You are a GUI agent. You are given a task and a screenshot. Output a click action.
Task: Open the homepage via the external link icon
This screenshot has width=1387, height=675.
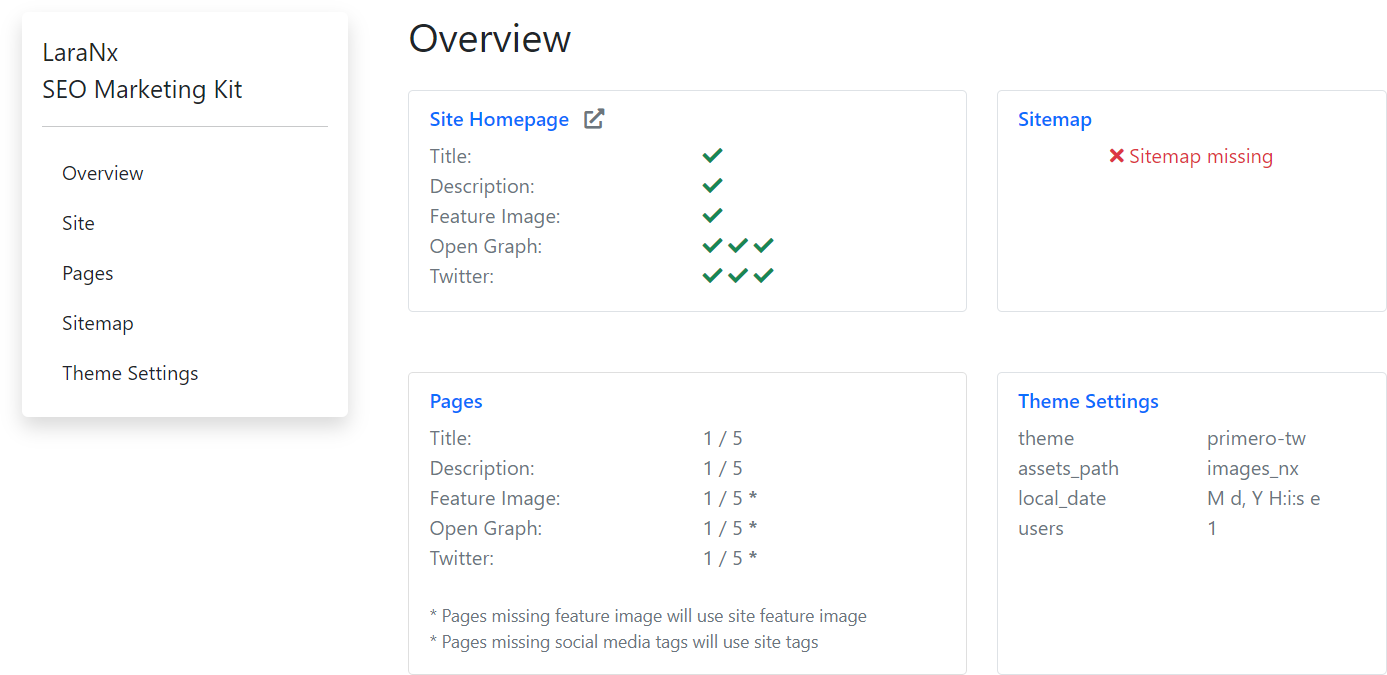(x=593, y=118)
